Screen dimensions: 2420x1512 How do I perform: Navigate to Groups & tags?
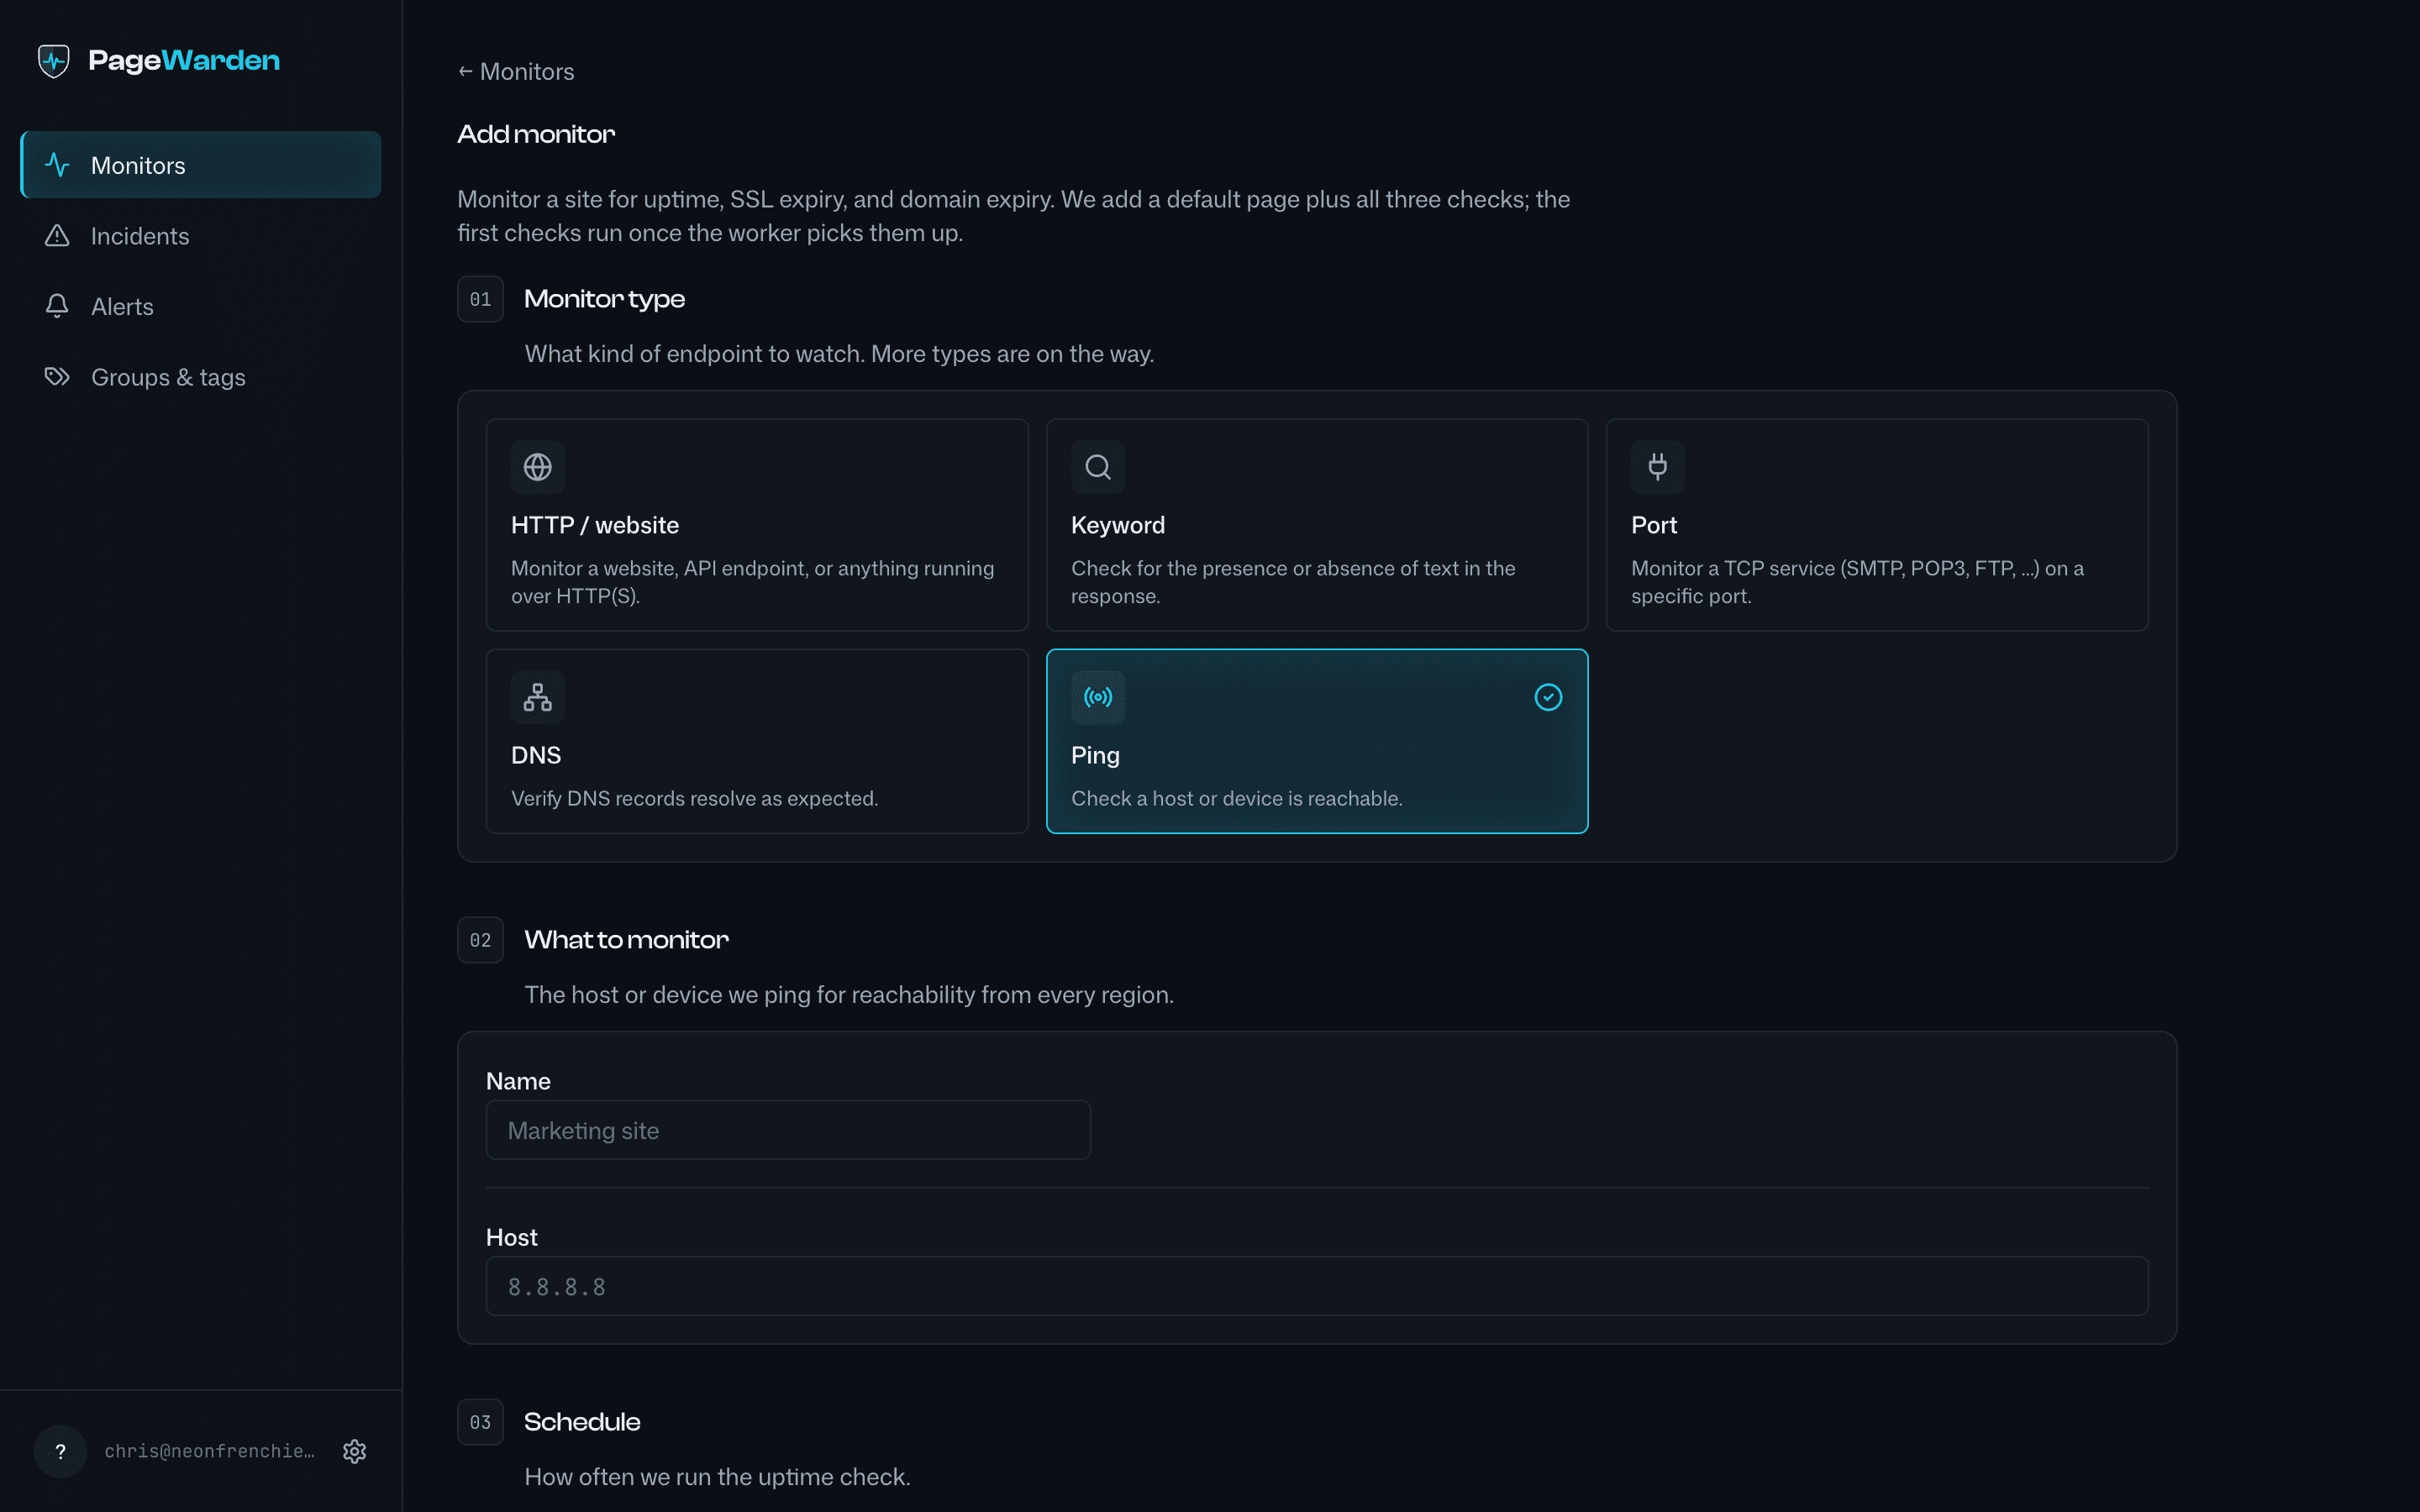[201, 377]
